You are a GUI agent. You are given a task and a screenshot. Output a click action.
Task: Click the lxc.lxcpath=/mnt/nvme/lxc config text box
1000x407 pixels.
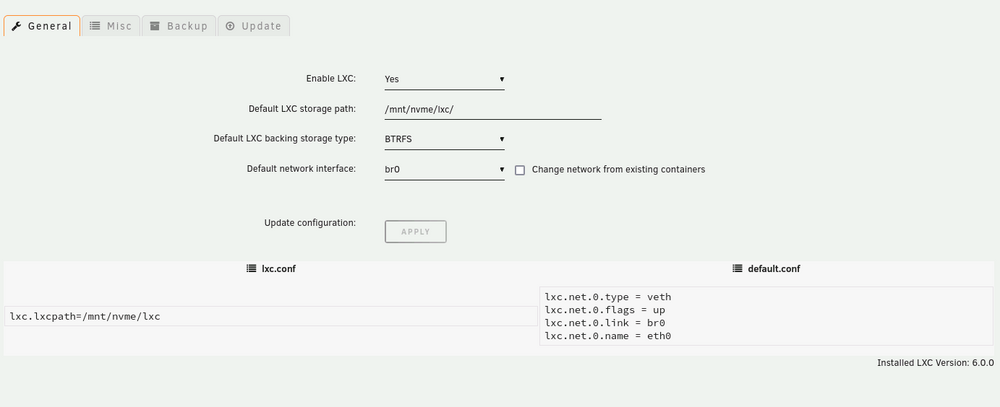[270, 316]
